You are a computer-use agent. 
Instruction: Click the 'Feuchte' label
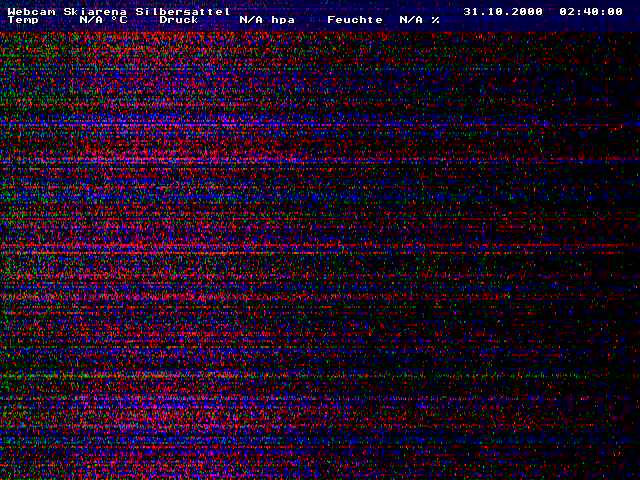355,20
